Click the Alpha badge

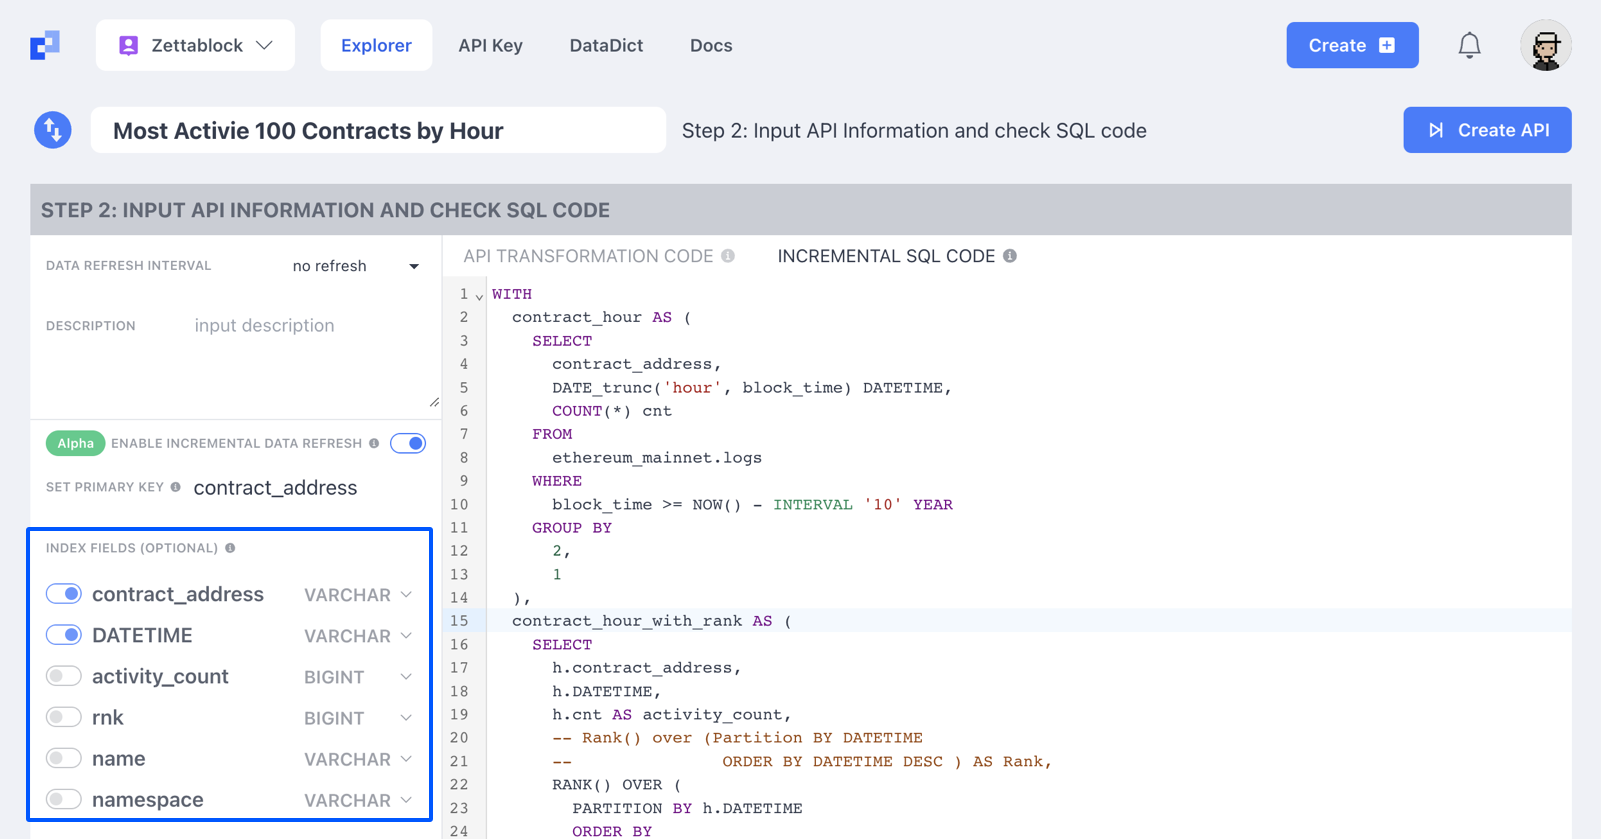coord(75,443)
